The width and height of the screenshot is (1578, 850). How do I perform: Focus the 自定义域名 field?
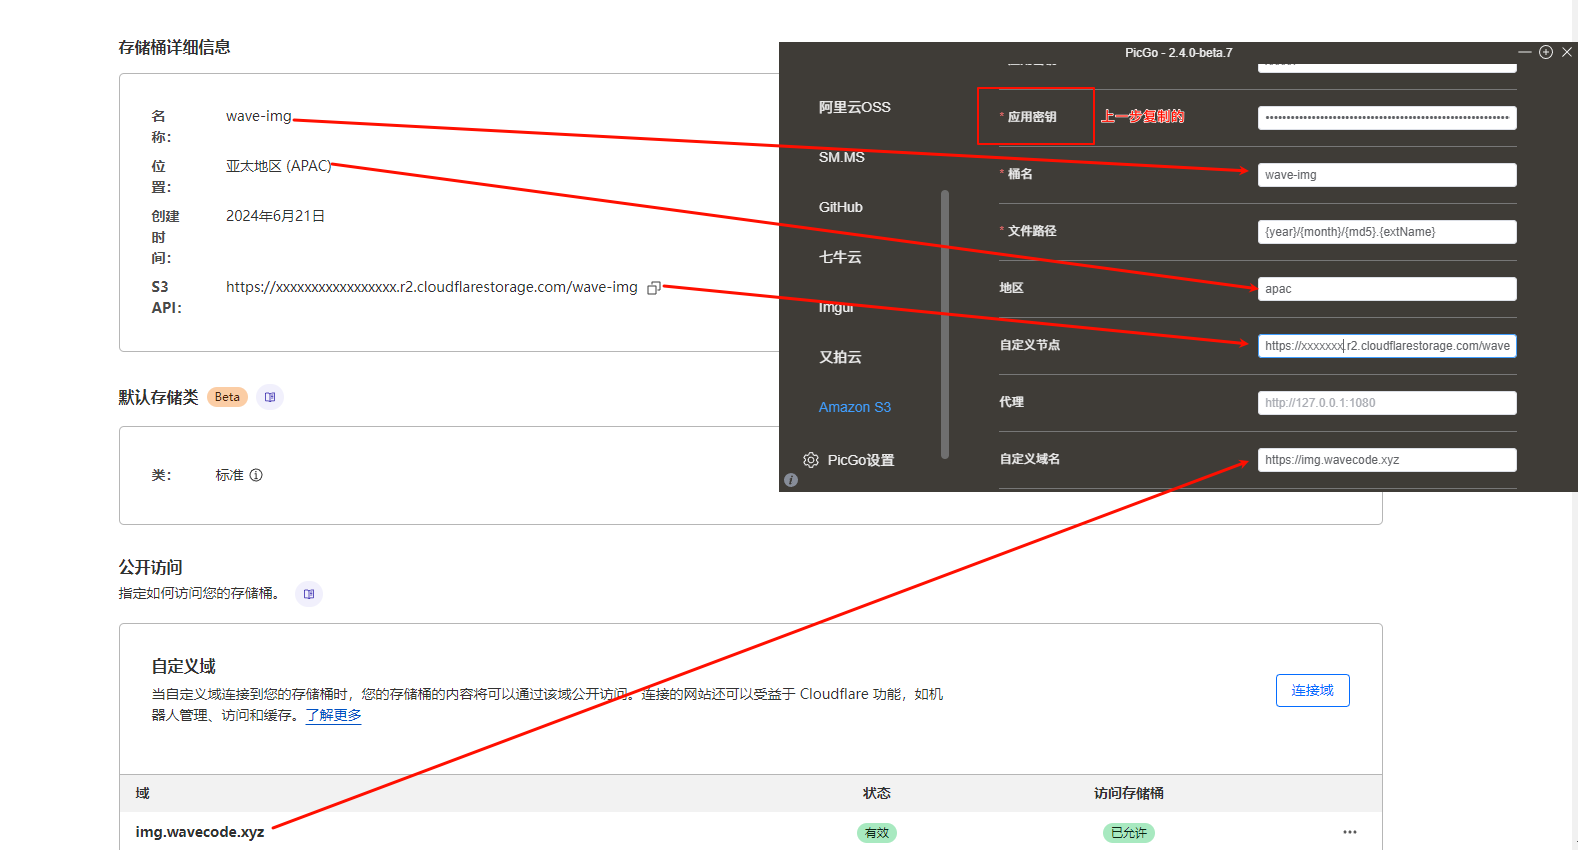pyautogui.click(x=1387, y=460)
